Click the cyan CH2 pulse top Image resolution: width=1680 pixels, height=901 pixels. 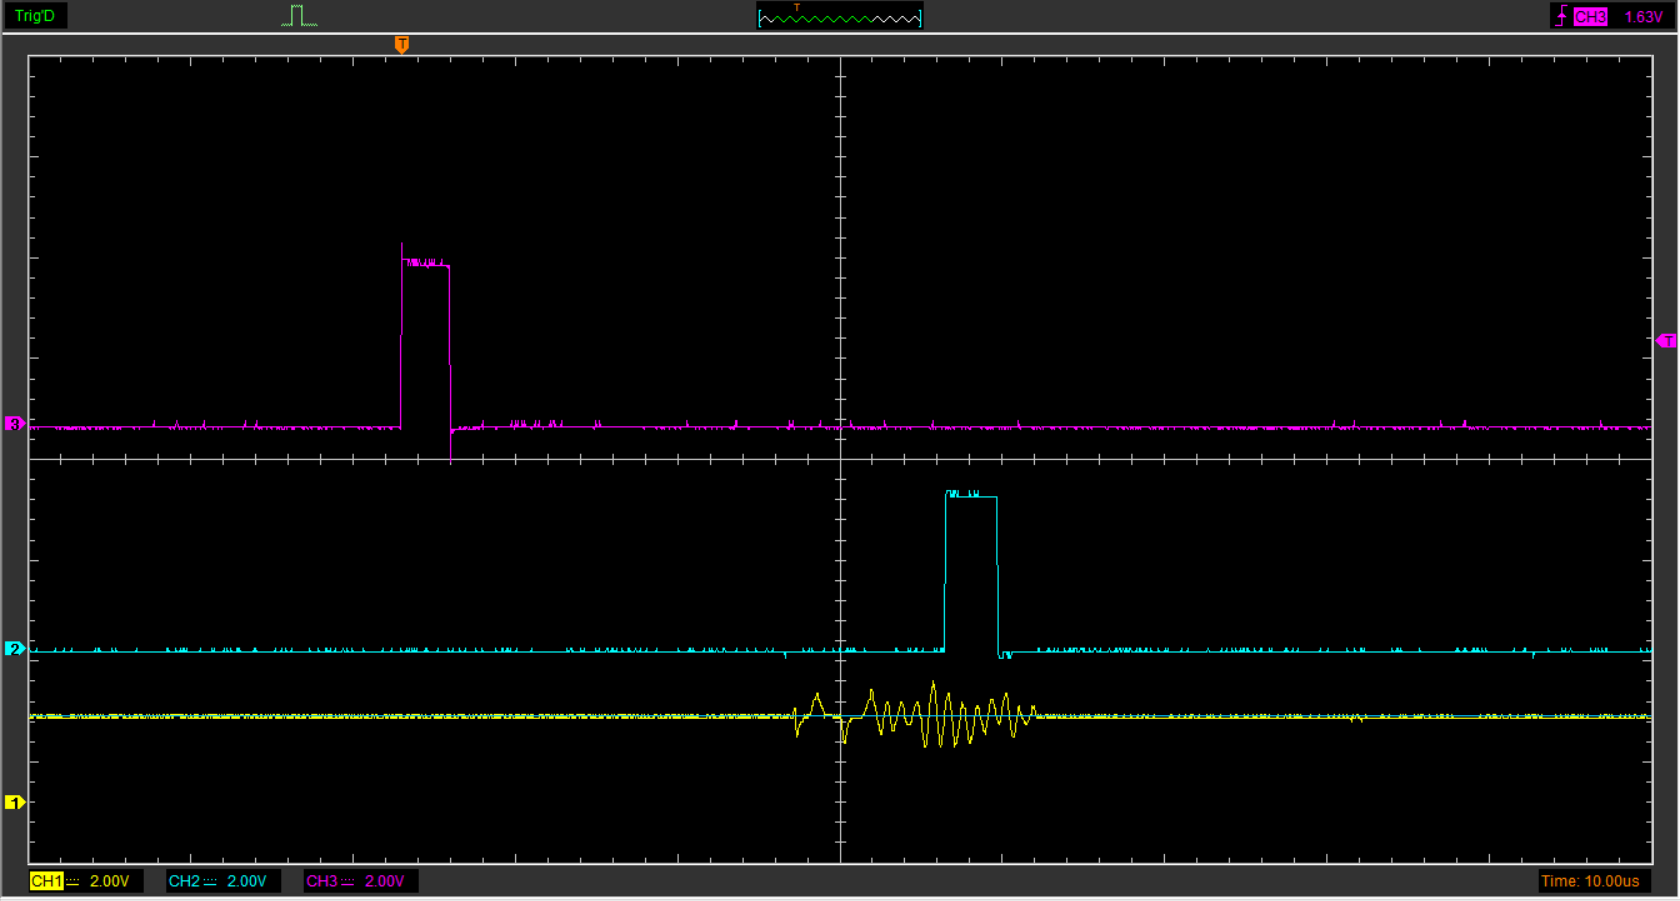971,494
